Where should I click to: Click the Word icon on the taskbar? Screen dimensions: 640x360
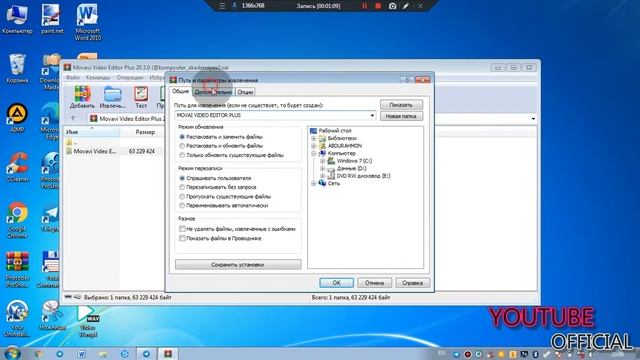81,354
